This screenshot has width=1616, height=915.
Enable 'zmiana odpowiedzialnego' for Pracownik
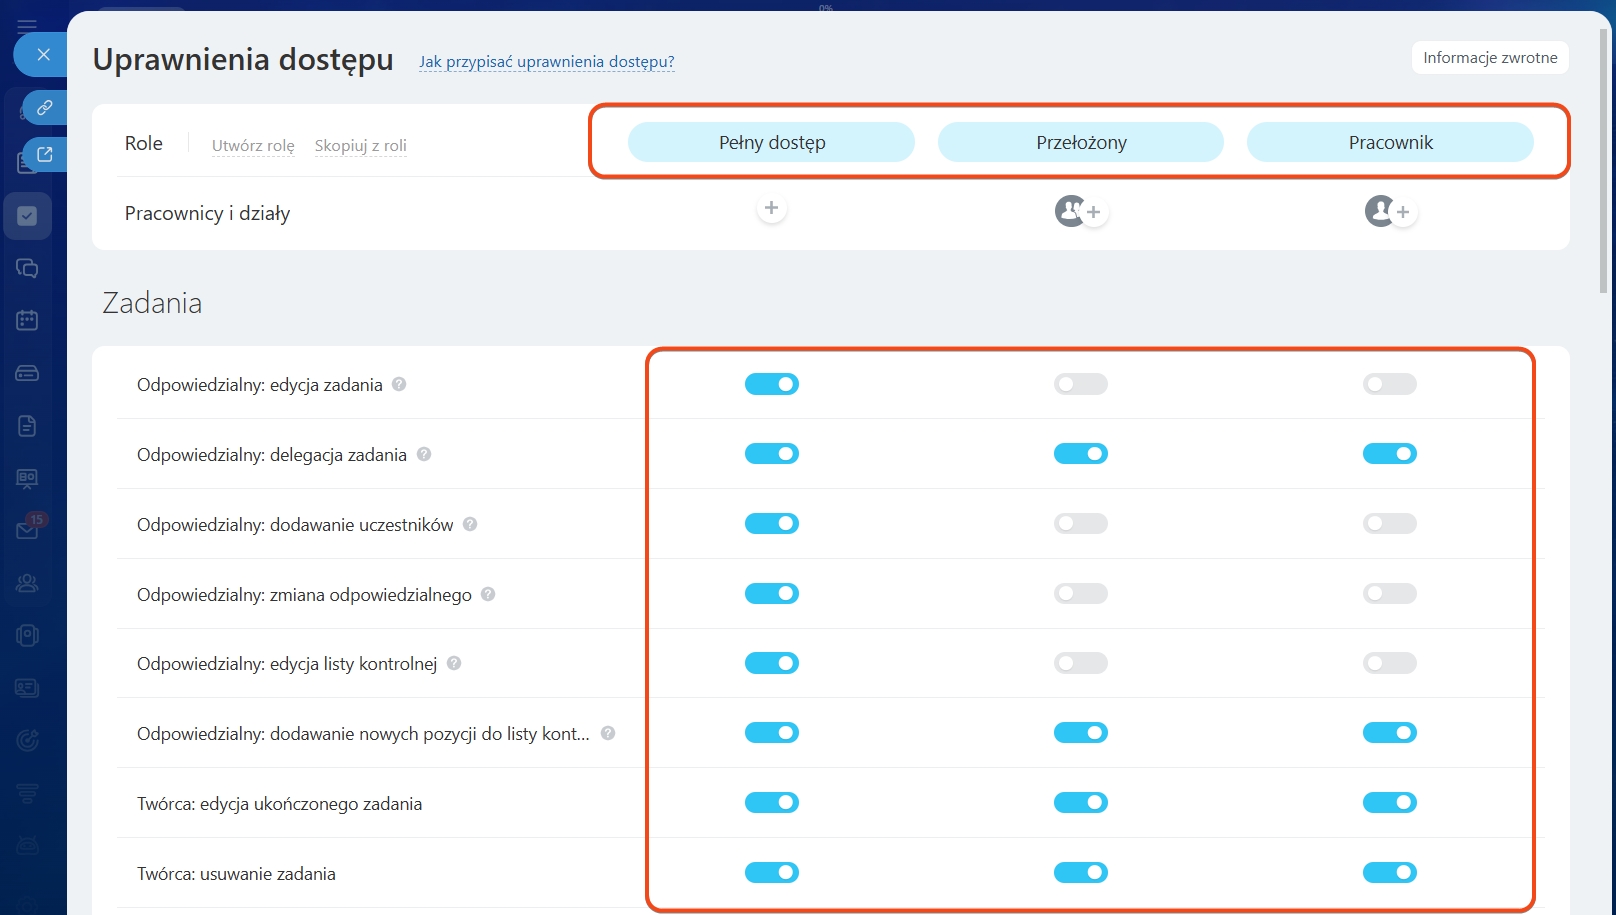click(1389, 594)
